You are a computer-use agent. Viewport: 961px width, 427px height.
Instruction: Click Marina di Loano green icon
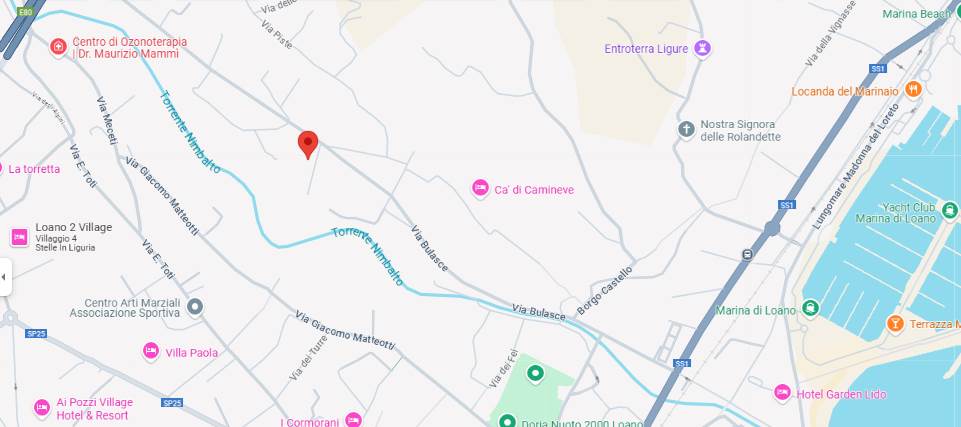(810, 309)
